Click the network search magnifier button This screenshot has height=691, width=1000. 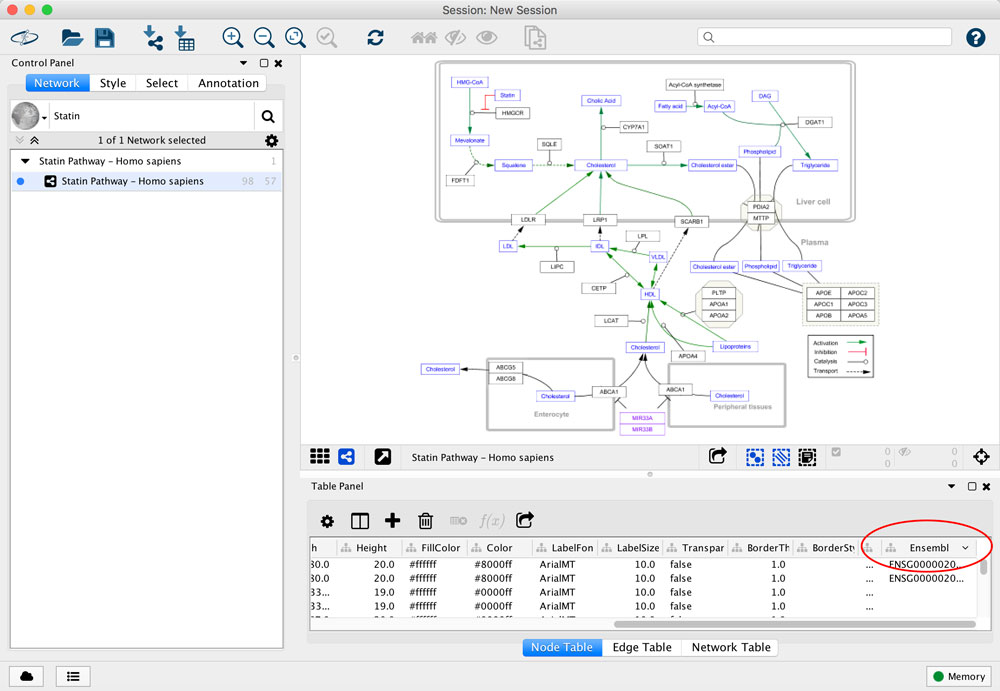(268, 116)
